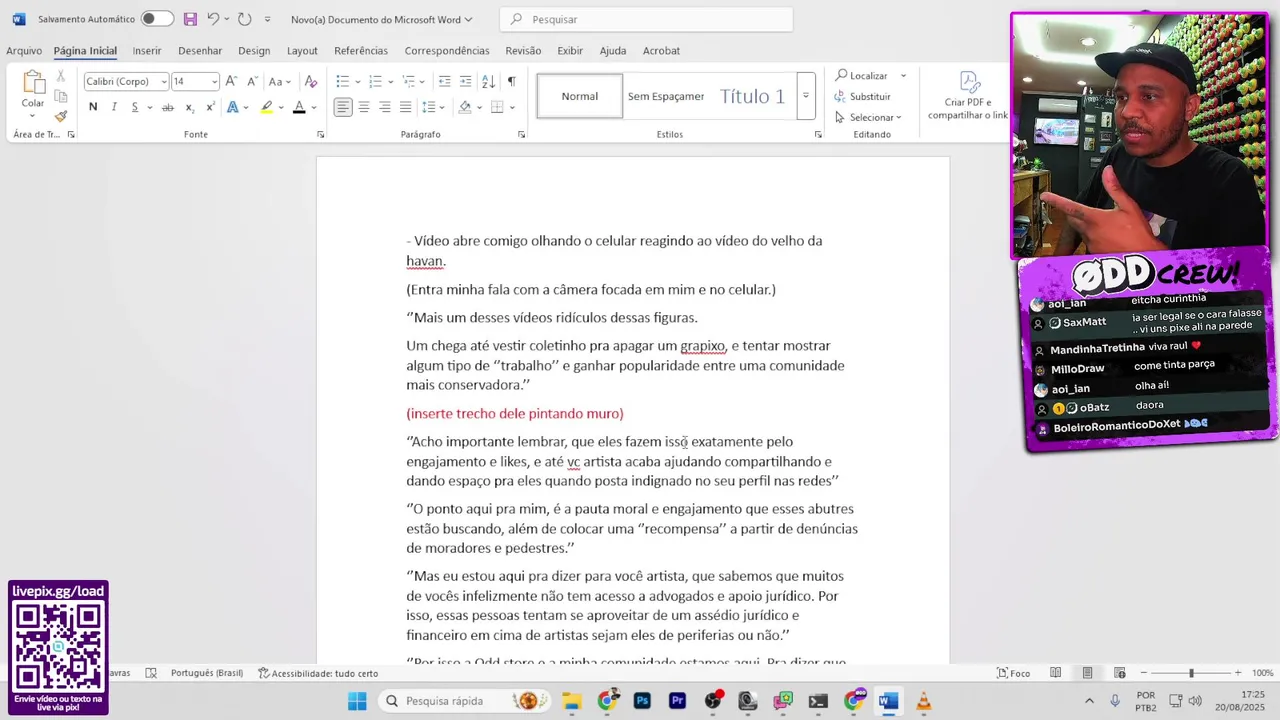Toggle right text alignment
Image resolution: width=1280 pixels, height=720 pixels.
pos(385,107)
